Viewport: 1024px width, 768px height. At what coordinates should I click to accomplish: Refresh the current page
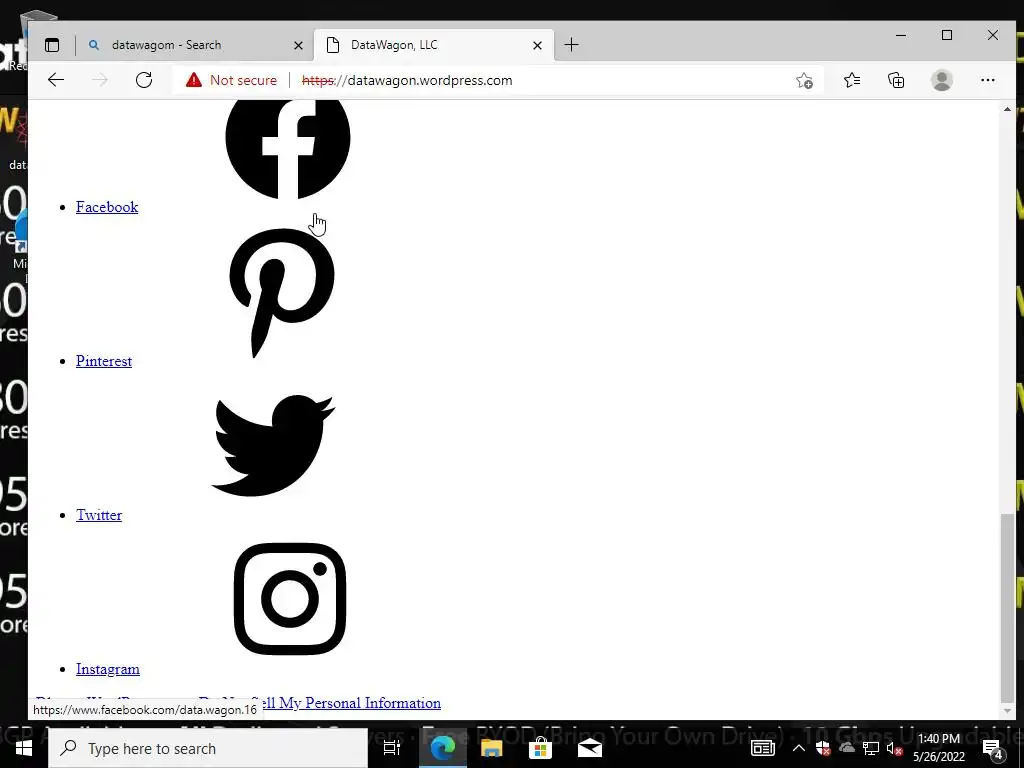(144, 80)
